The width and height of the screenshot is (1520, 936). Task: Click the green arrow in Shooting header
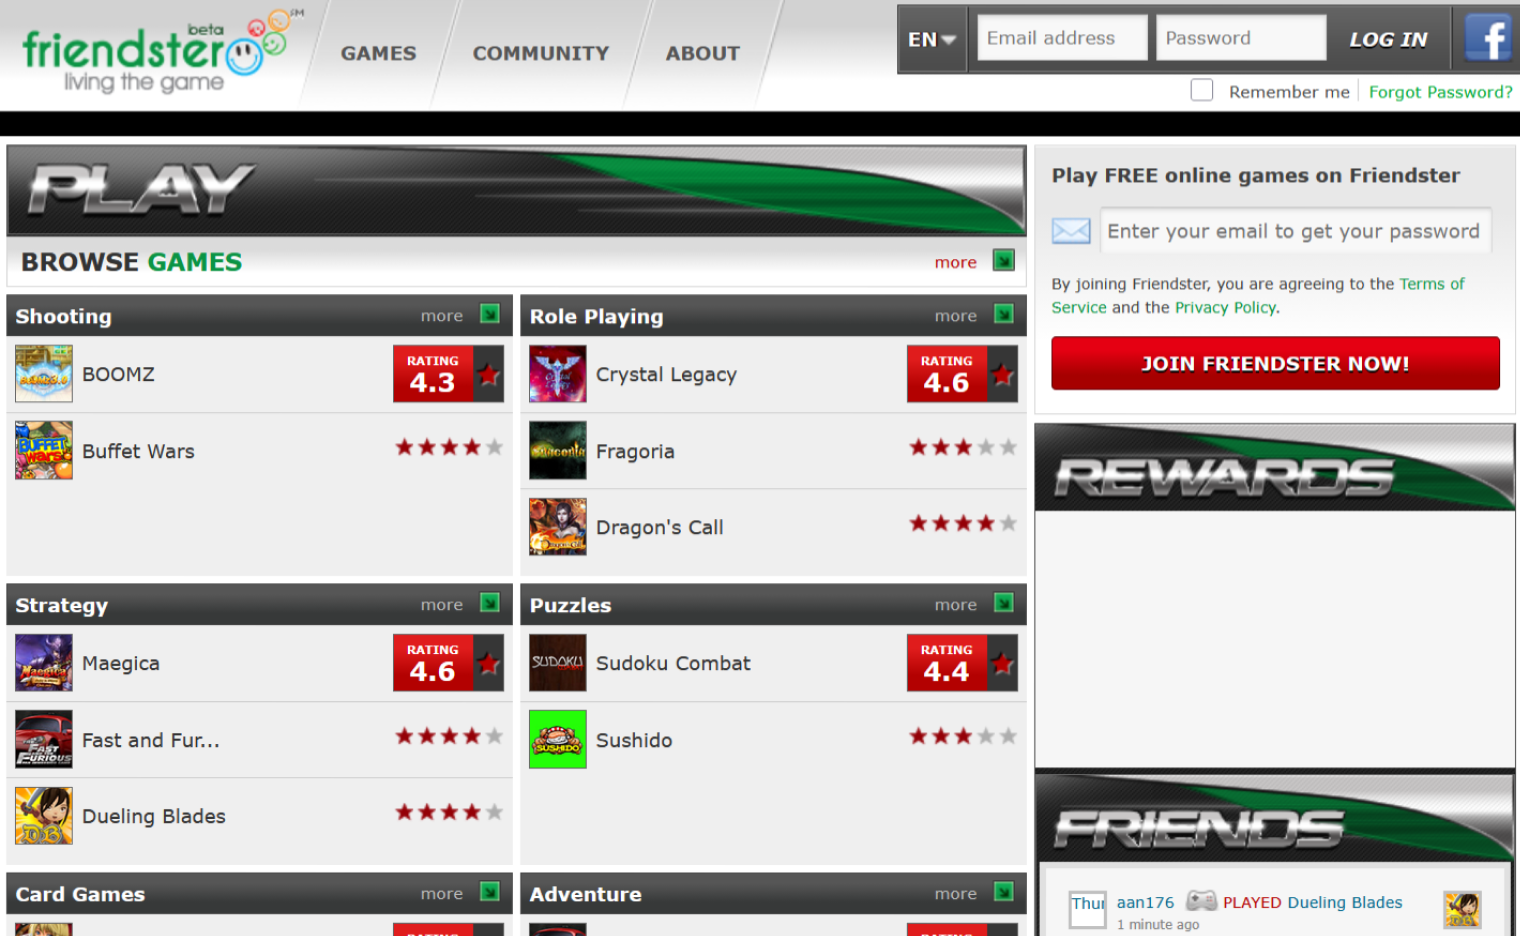490,314
